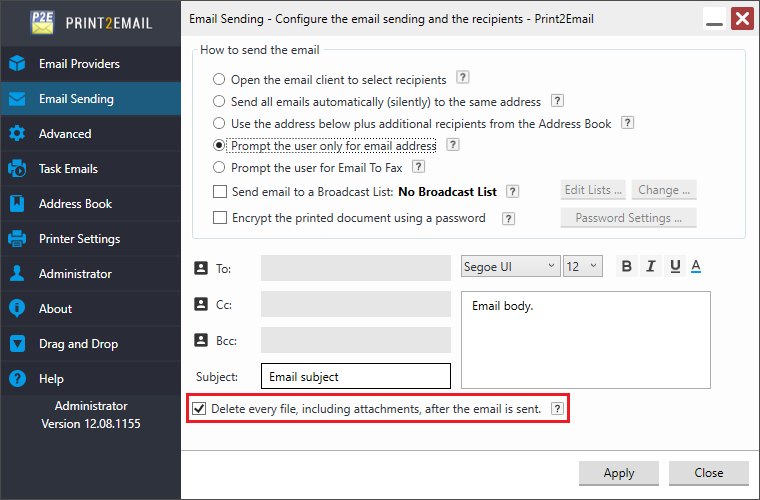Open the font size 12 dropdown

(583, 266)
